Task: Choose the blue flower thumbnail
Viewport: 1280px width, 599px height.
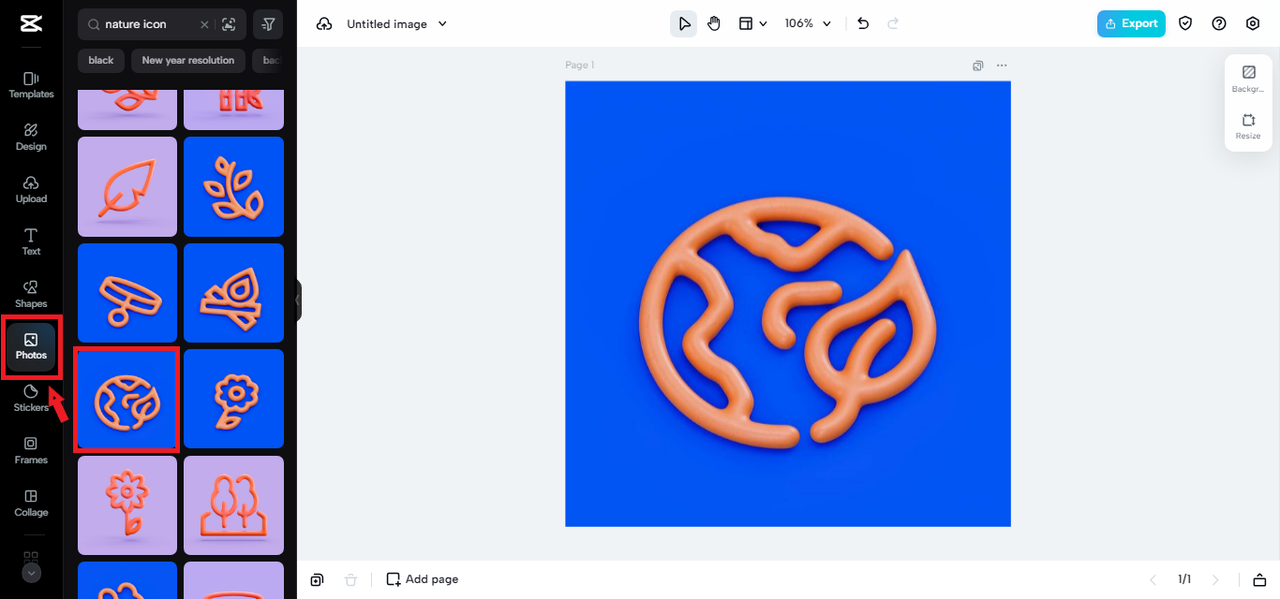Action: coord(234,399)
